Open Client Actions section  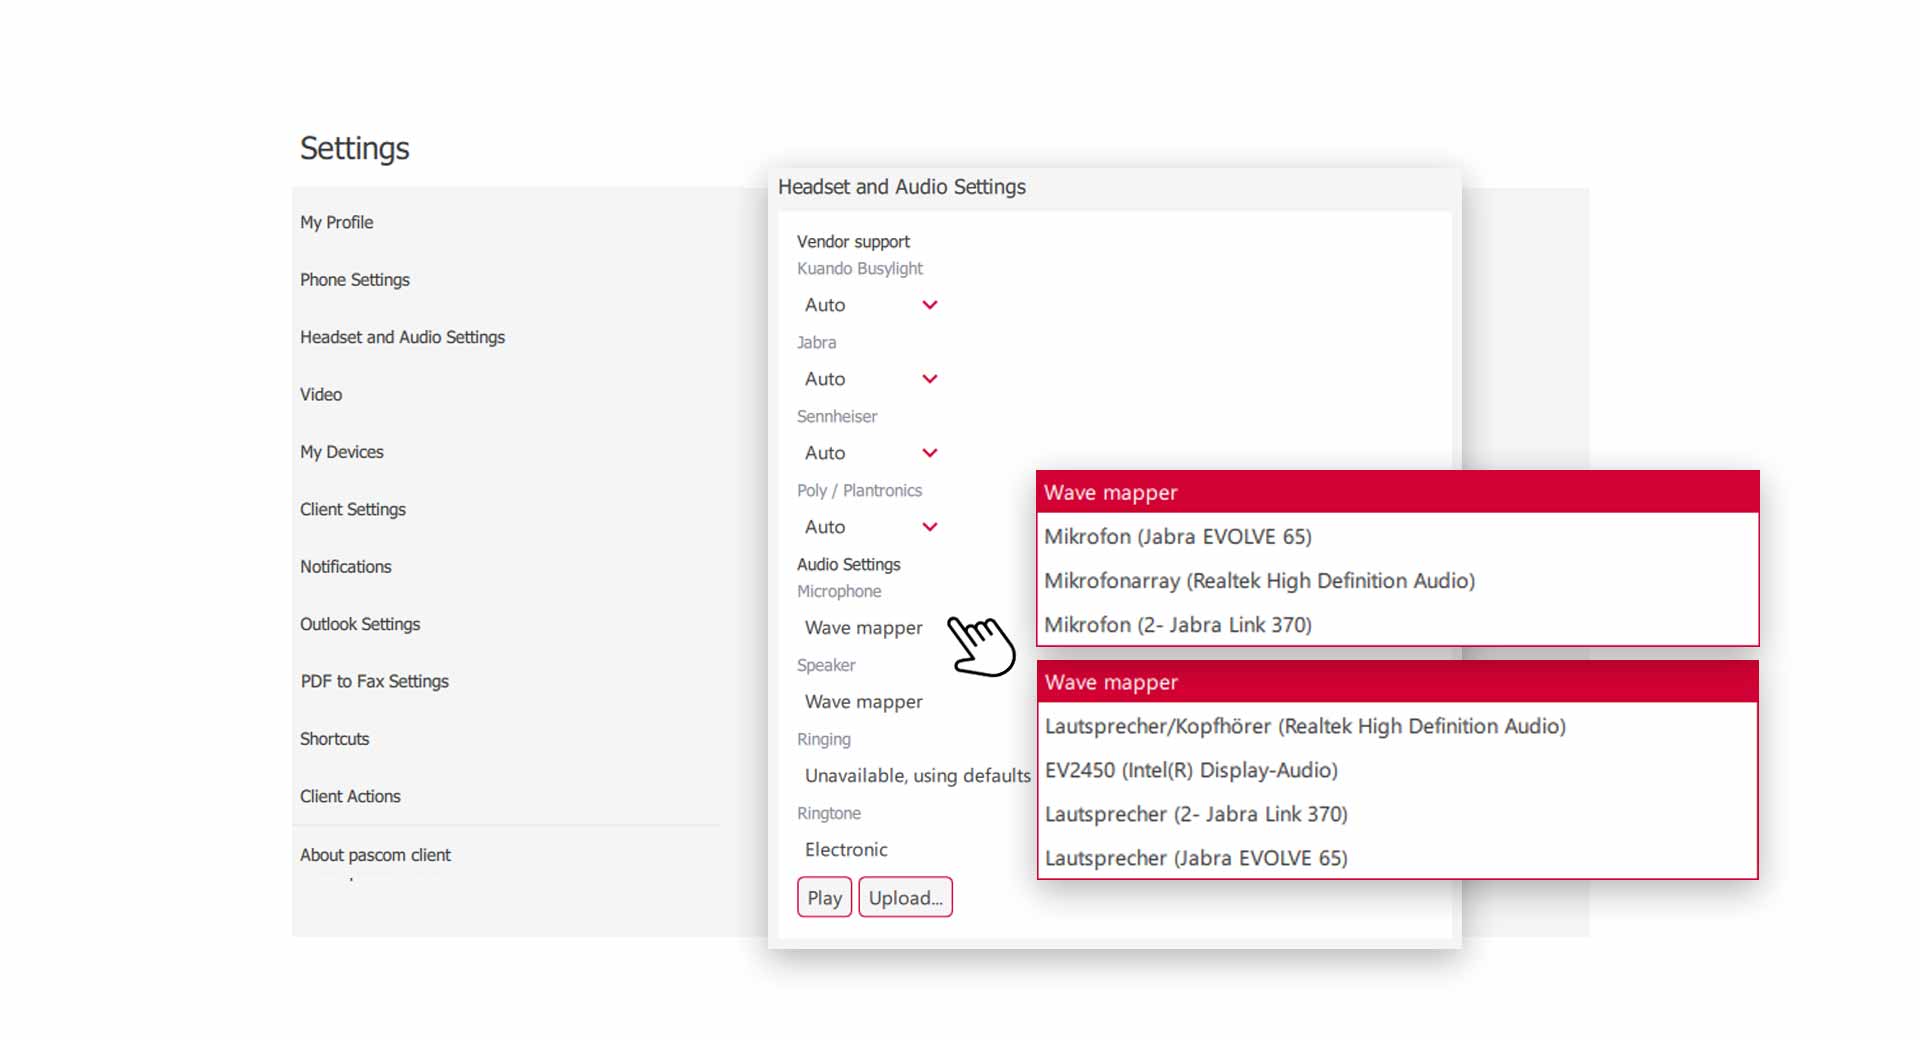pos(350,796)
